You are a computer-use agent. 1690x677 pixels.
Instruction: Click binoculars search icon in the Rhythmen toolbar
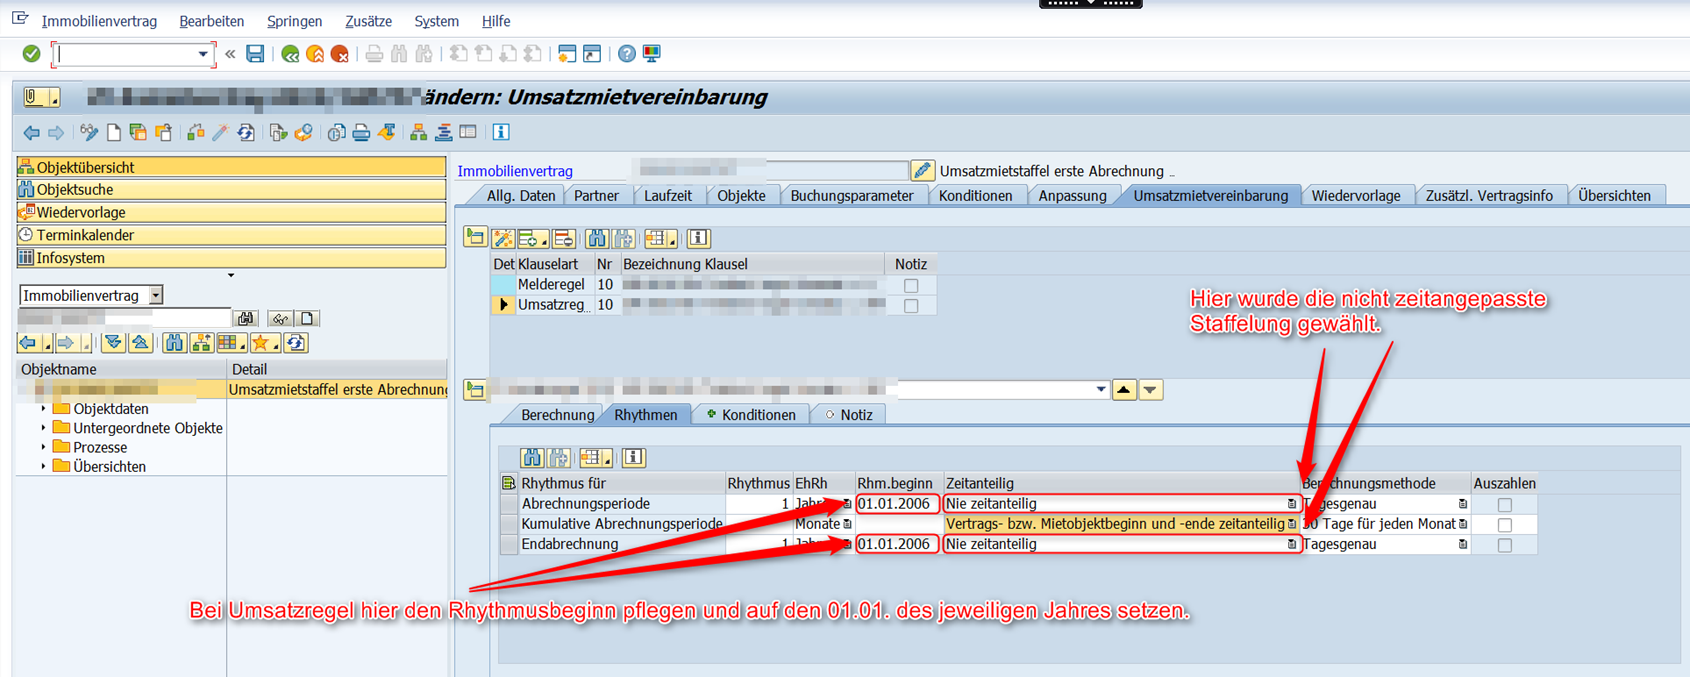click(x=532, y=458)
